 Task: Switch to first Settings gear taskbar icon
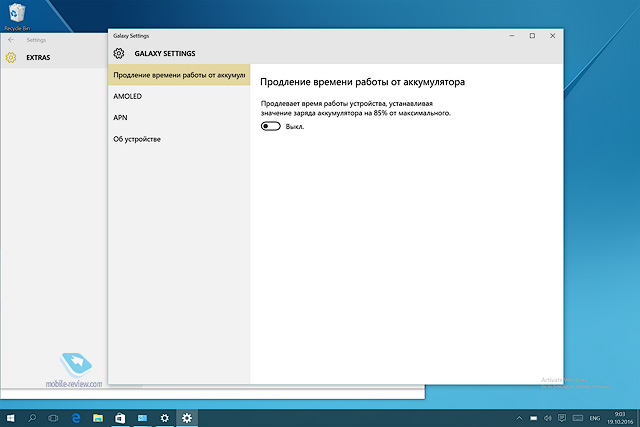164,418
